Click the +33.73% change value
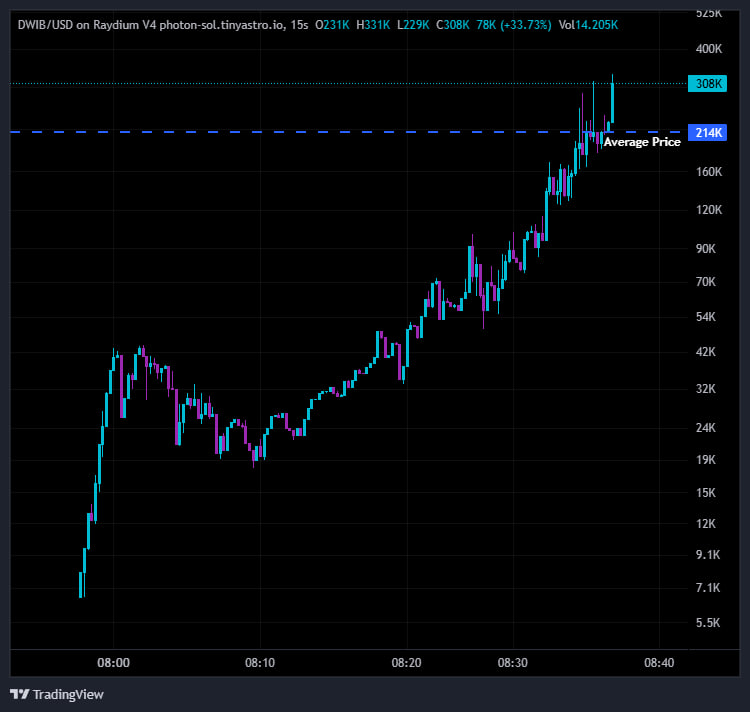The image size is (750, 712). tap(526, 25)
